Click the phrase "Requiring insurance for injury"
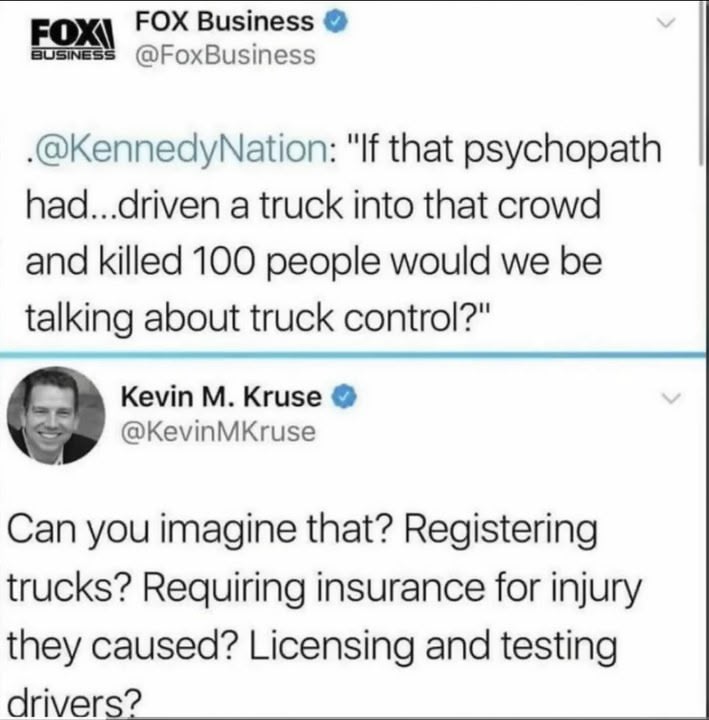 [x=392, y=588]
